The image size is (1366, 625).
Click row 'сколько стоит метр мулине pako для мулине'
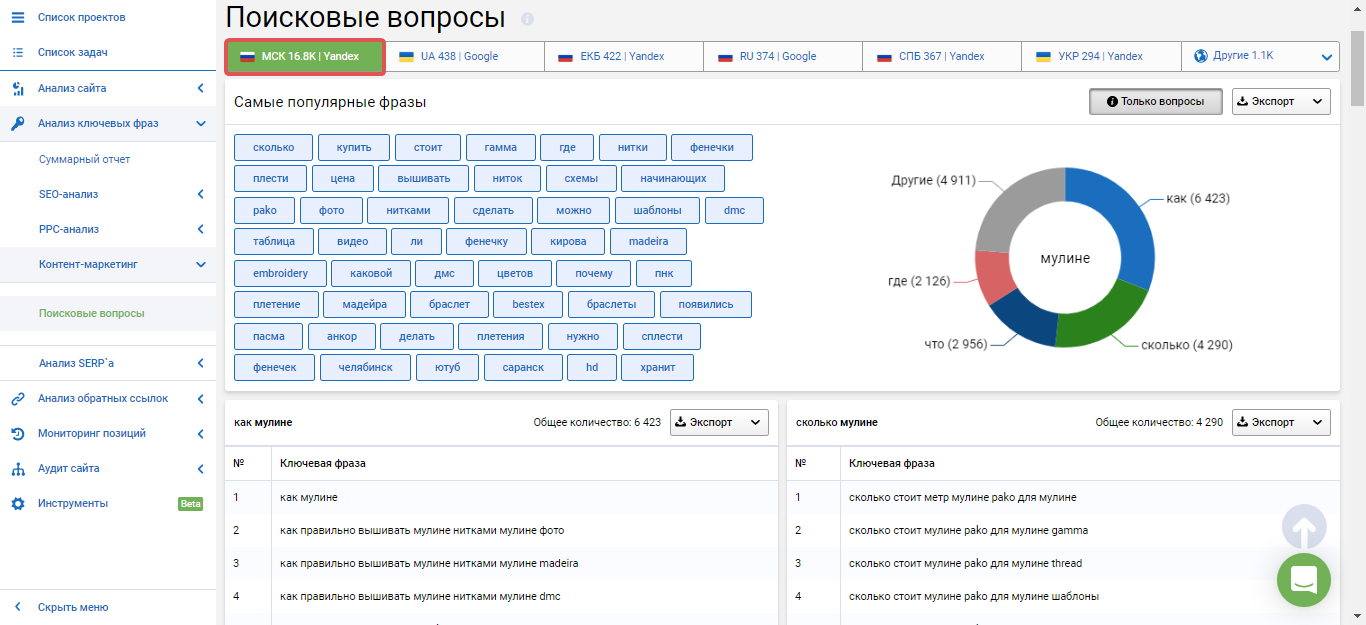pyautogui.click(x=1063, y=497)
